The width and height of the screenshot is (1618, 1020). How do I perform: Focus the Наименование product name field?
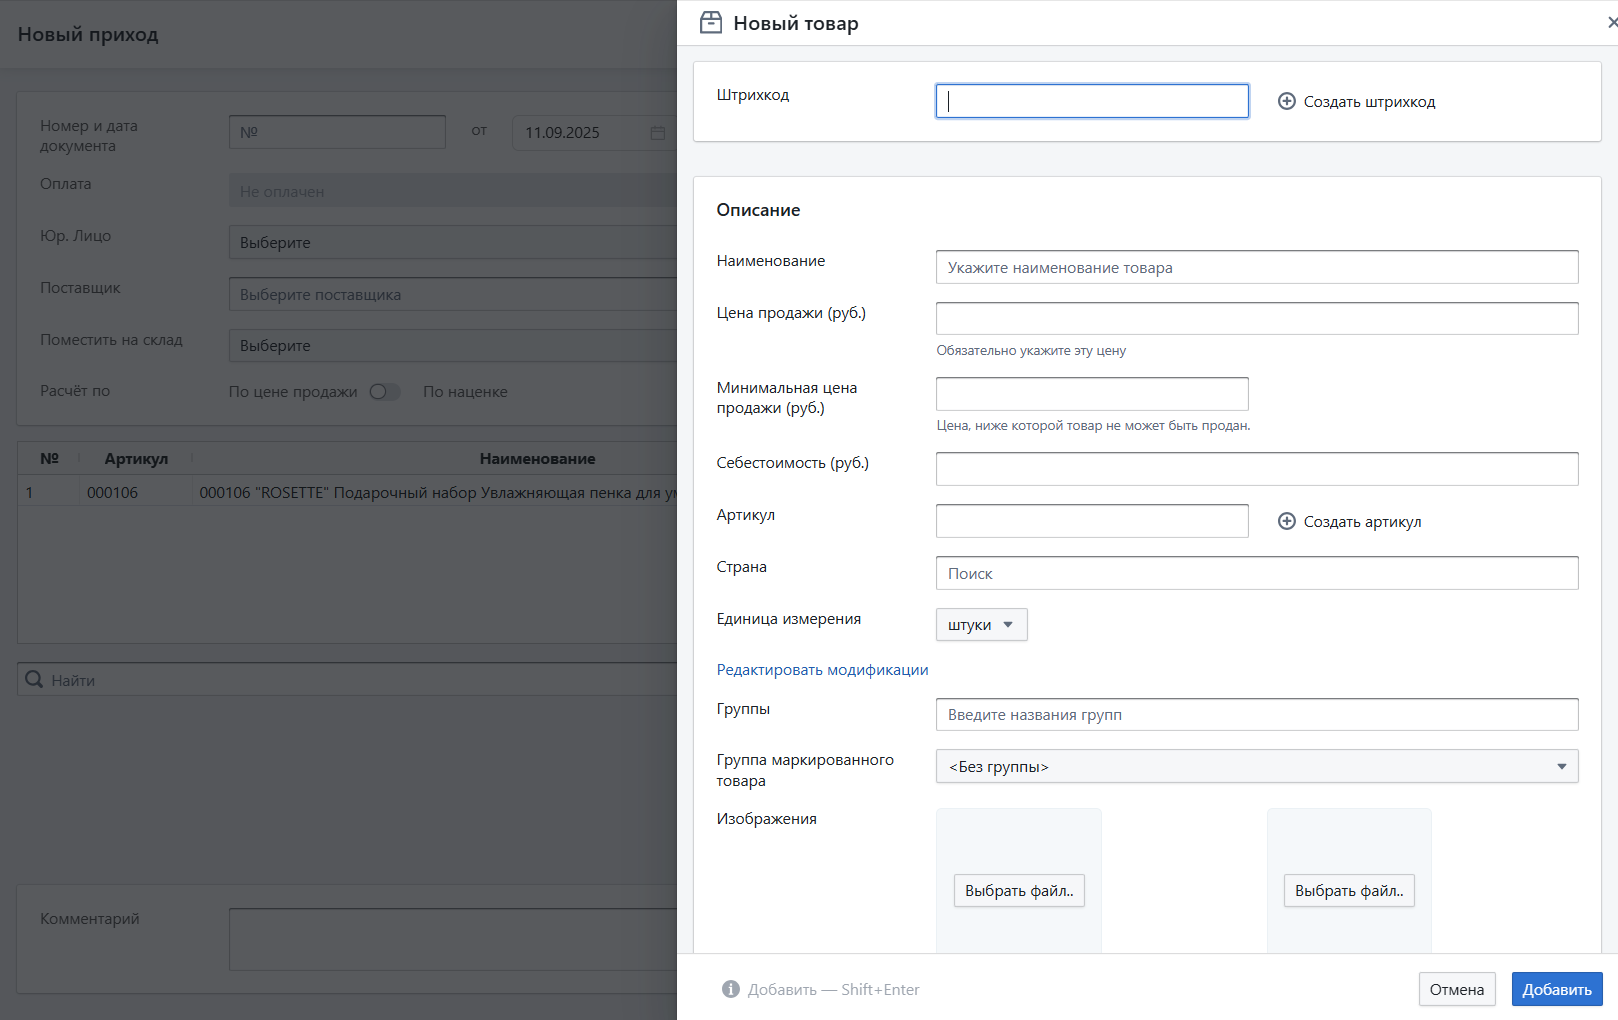point(1256,268)
